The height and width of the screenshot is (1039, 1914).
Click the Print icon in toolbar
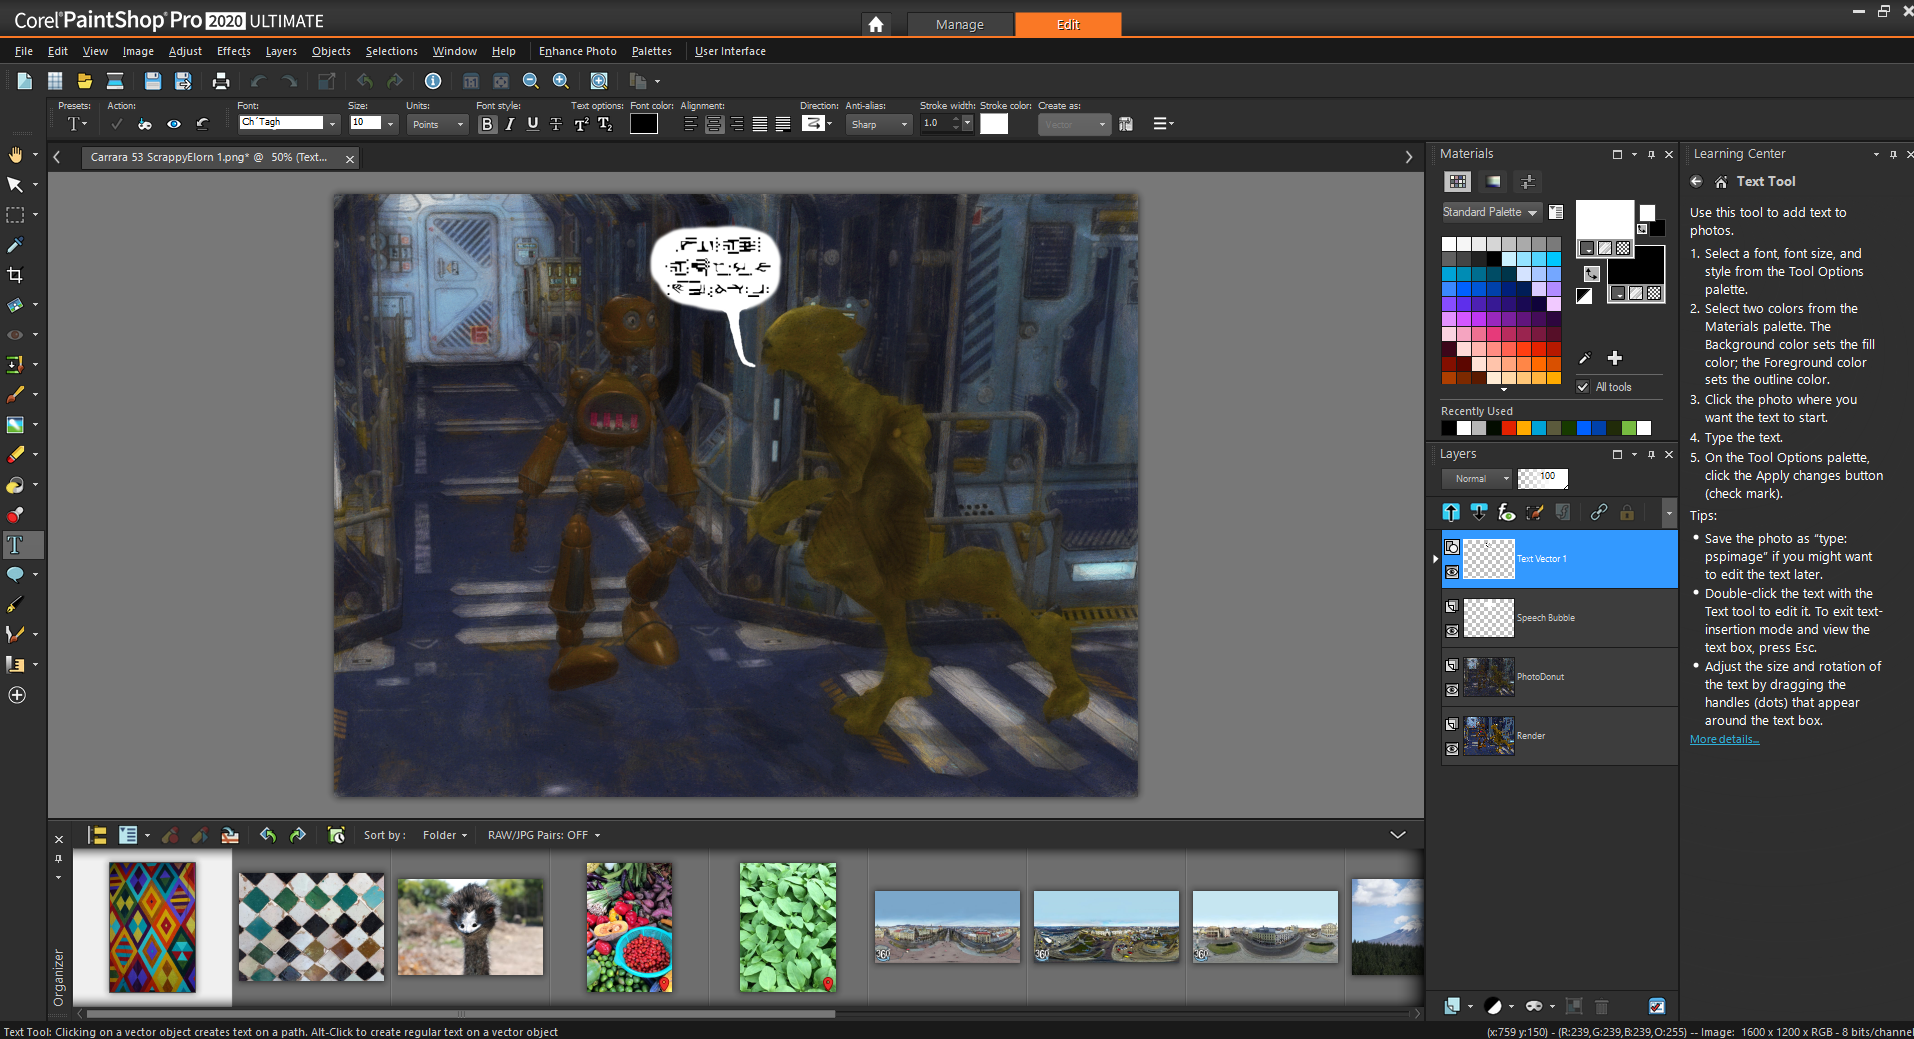pyautogui.click(x=221, y=81)
